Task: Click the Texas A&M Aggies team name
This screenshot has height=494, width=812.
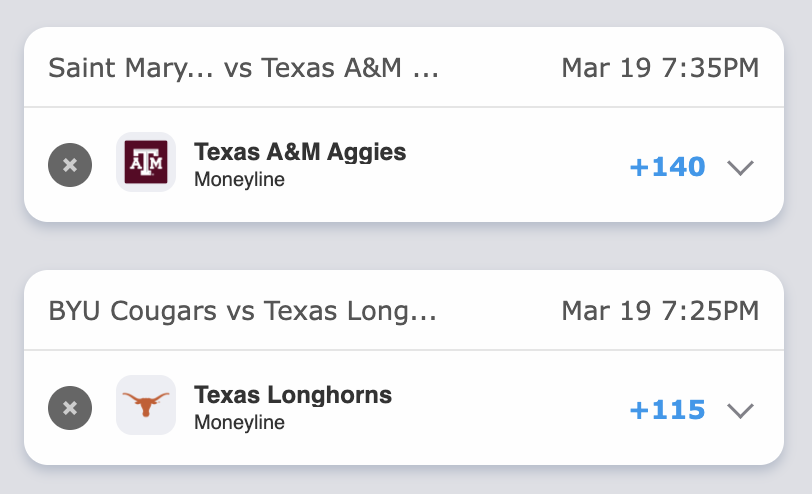Action: [300, 152]
